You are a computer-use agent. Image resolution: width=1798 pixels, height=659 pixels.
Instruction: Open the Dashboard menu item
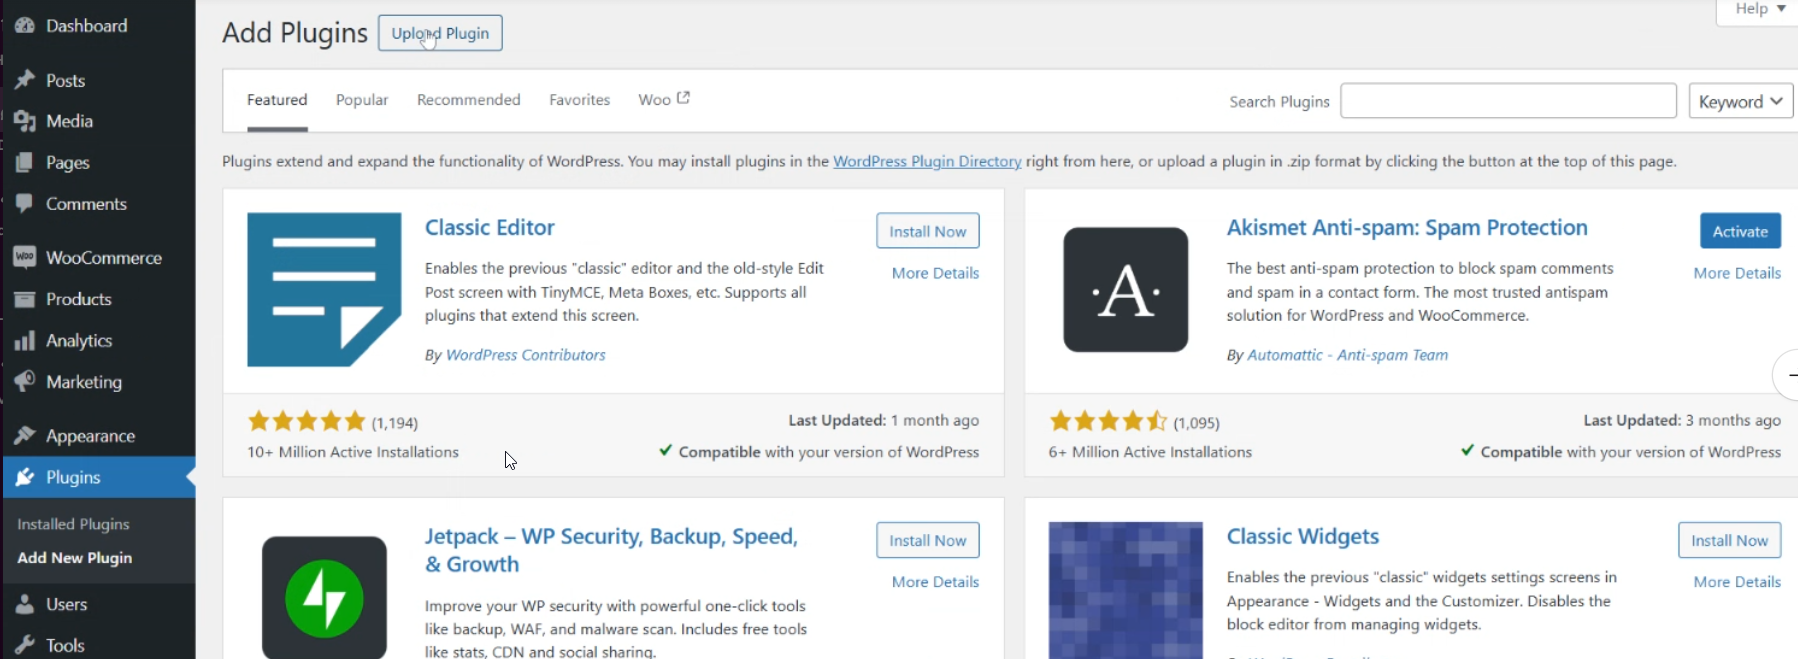pyautogui.click(x=86, y=26)
